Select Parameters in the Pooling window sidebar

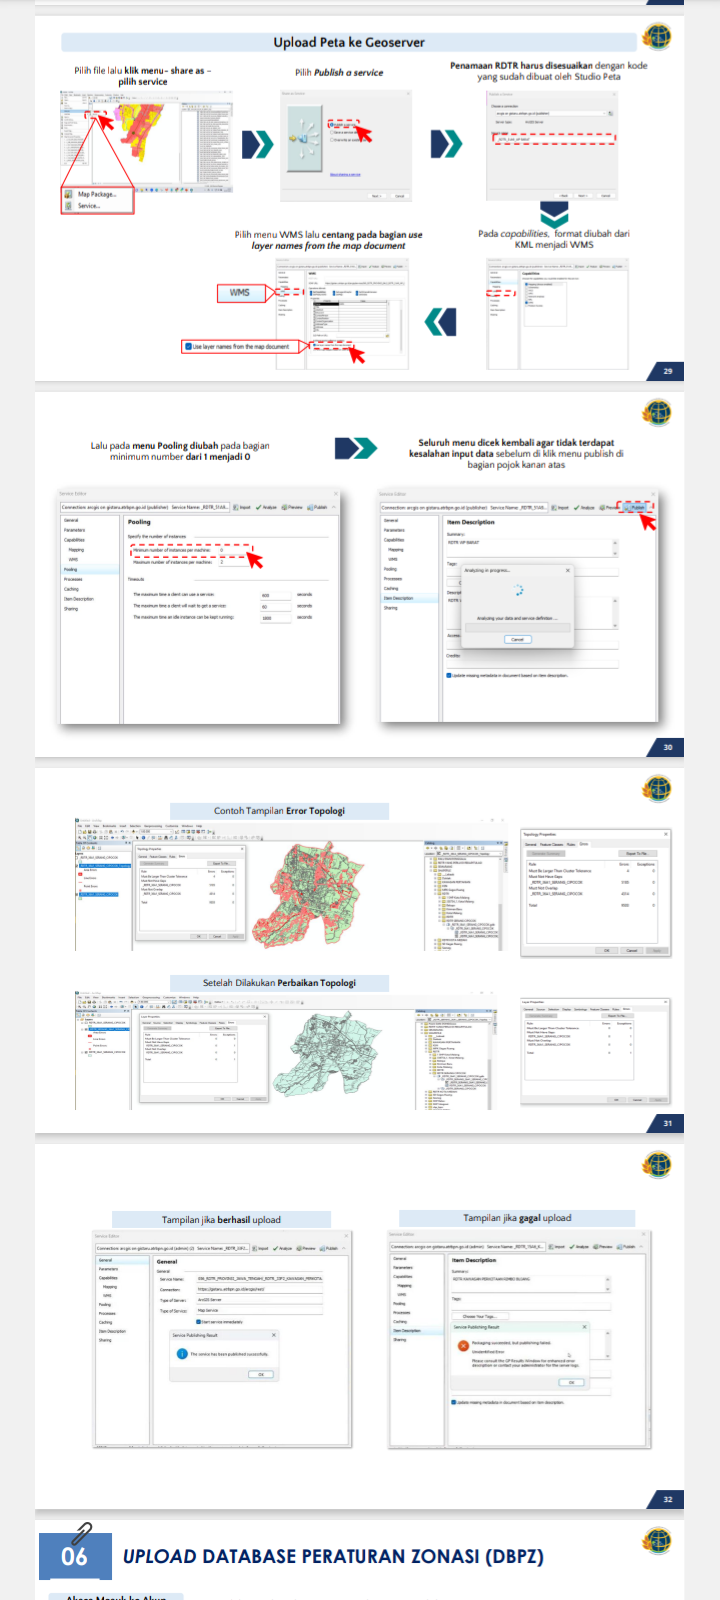click(x=75, y=530)
